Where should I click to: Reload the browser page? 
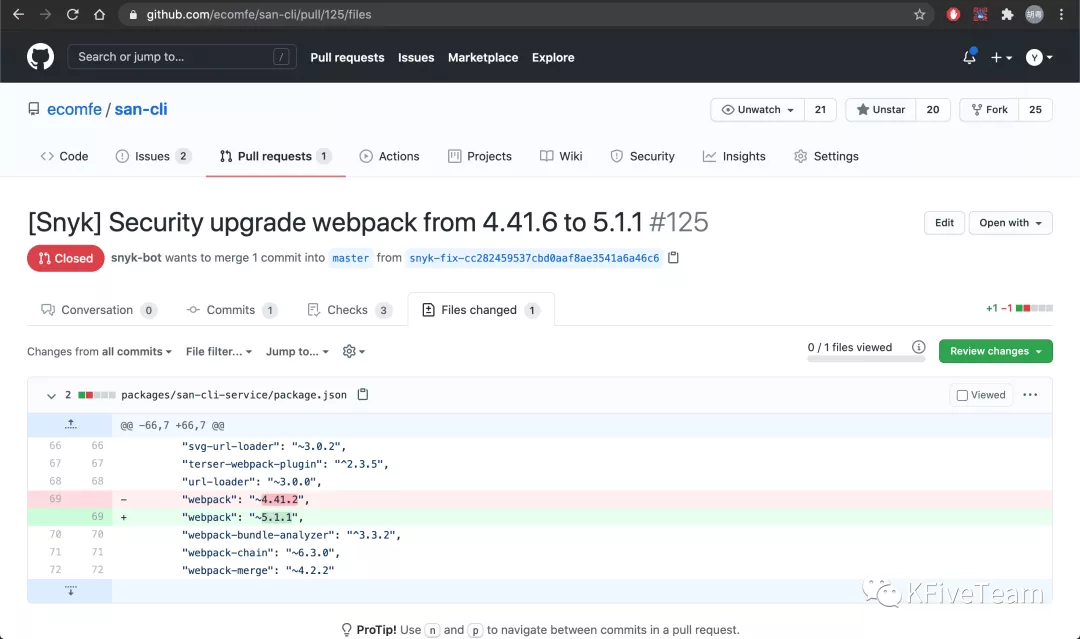[72, 14]
